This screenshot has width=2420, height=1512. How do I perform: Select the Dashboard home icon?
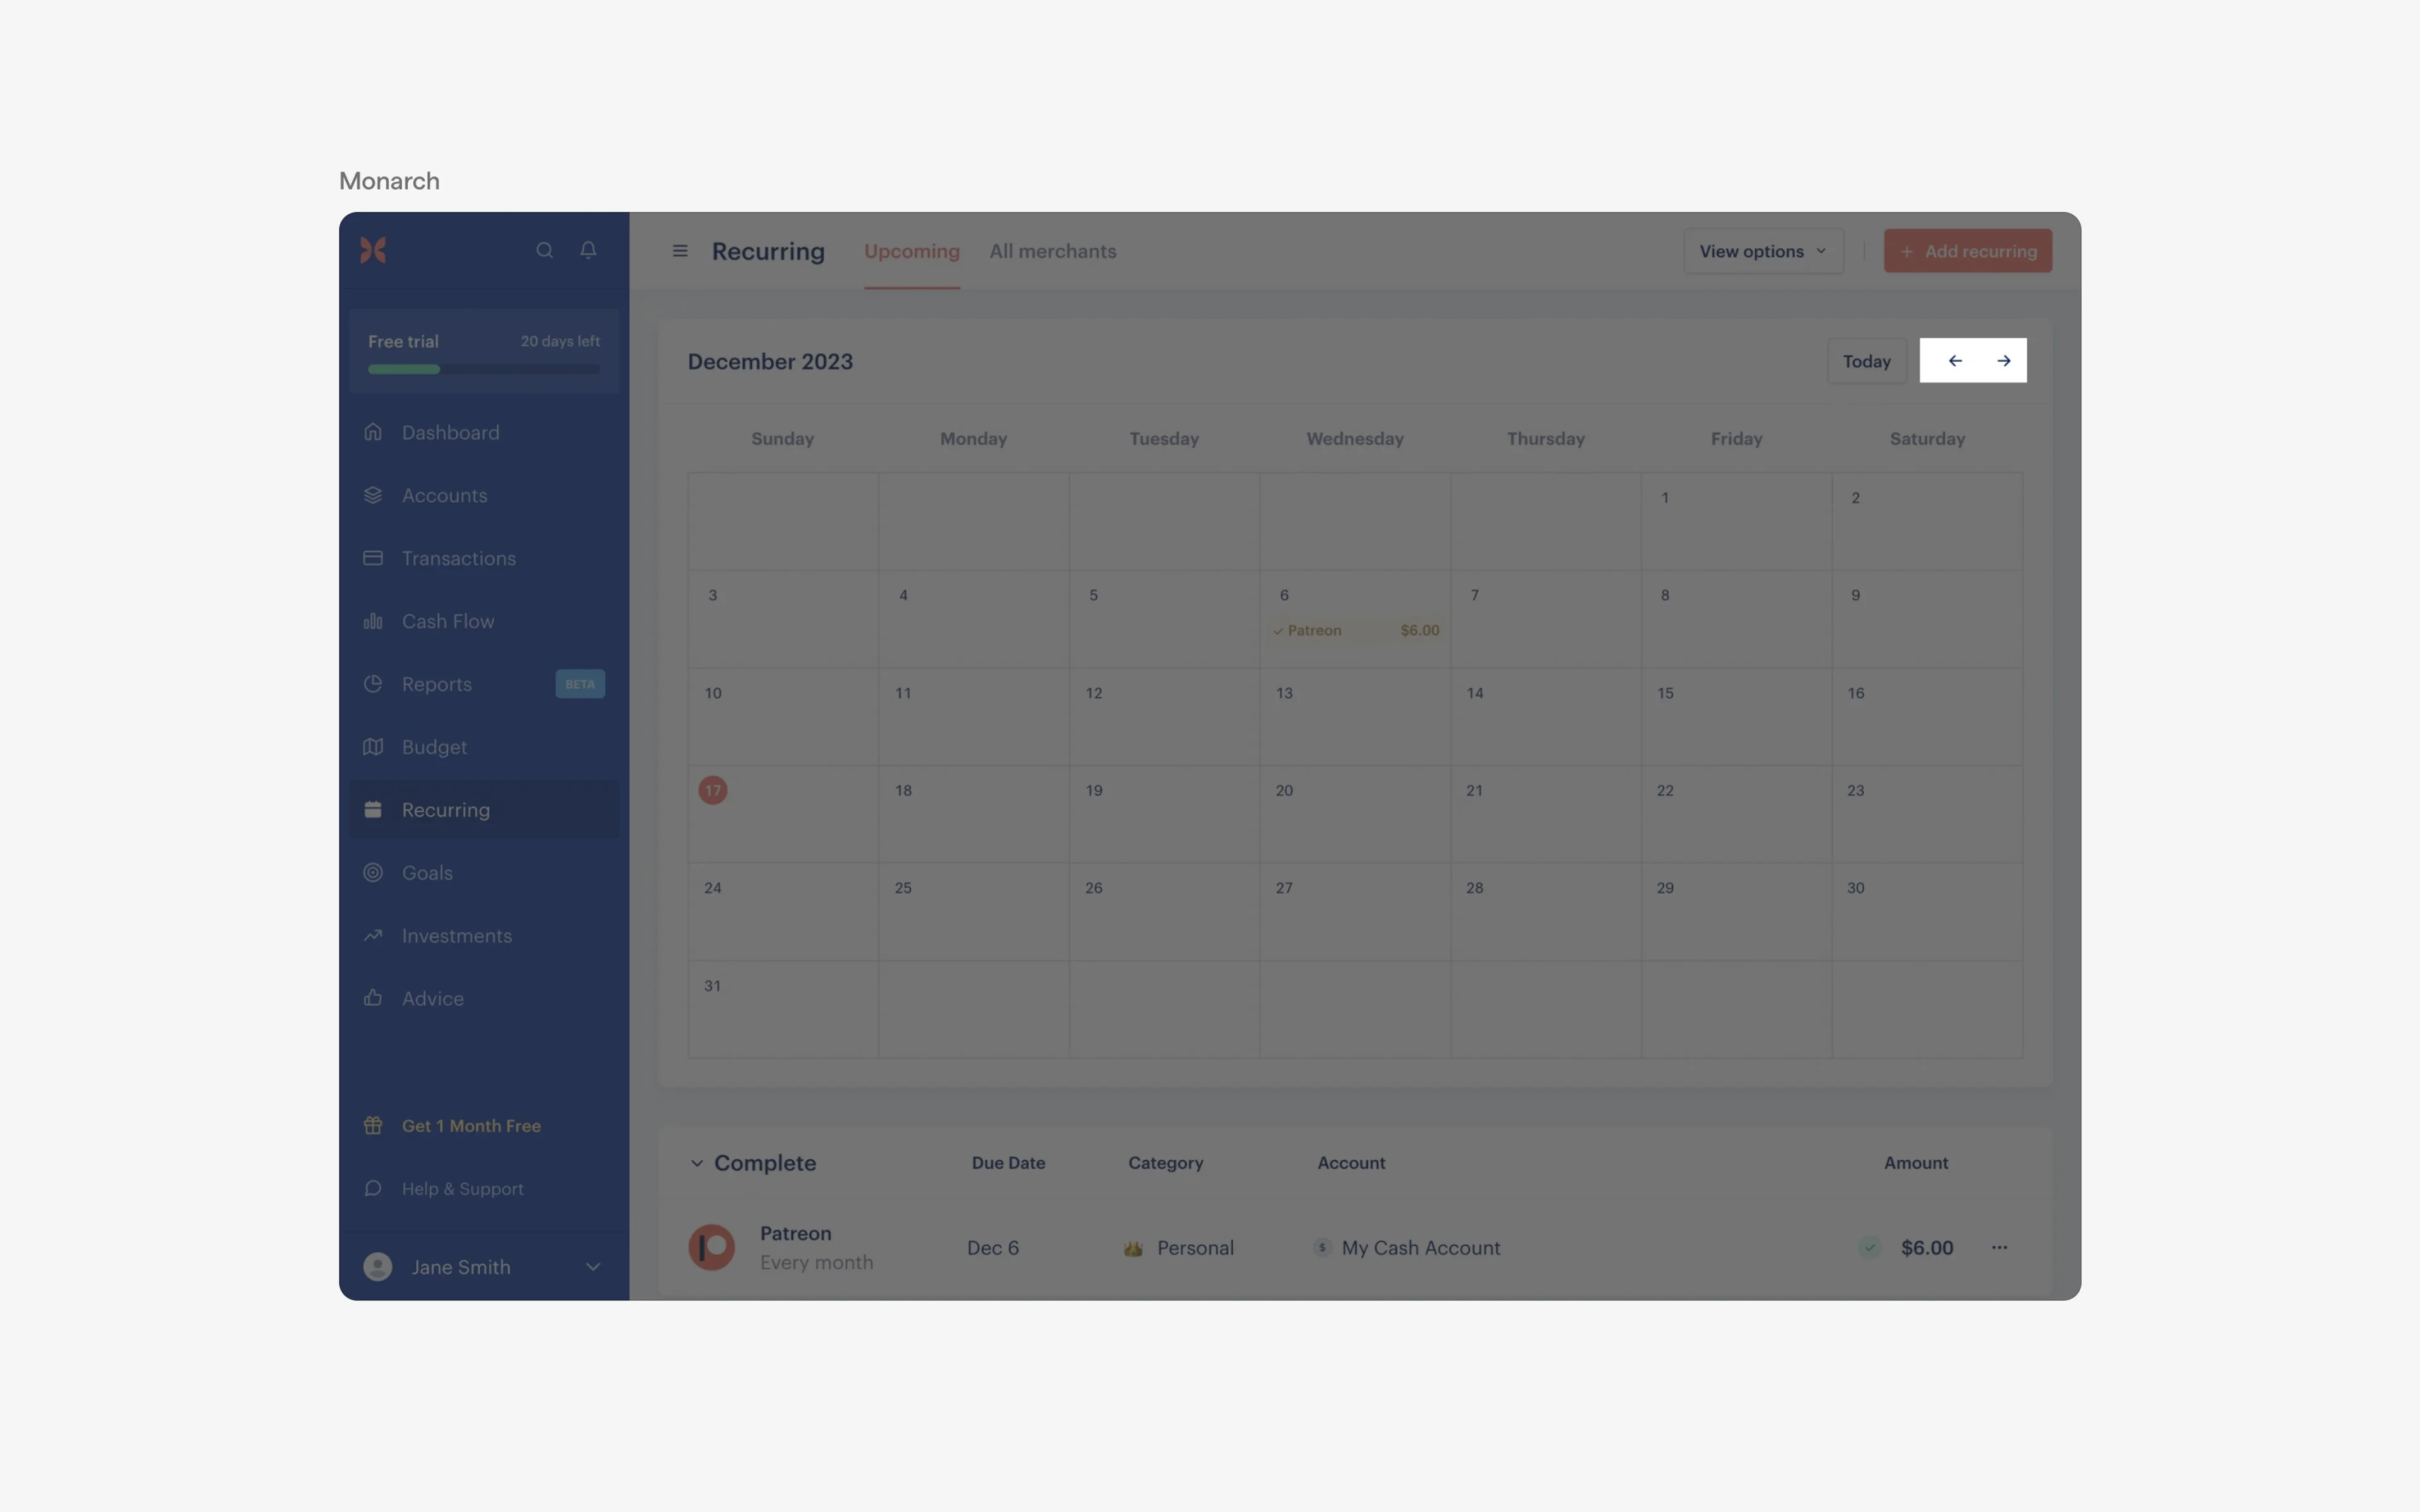point(373,431)
